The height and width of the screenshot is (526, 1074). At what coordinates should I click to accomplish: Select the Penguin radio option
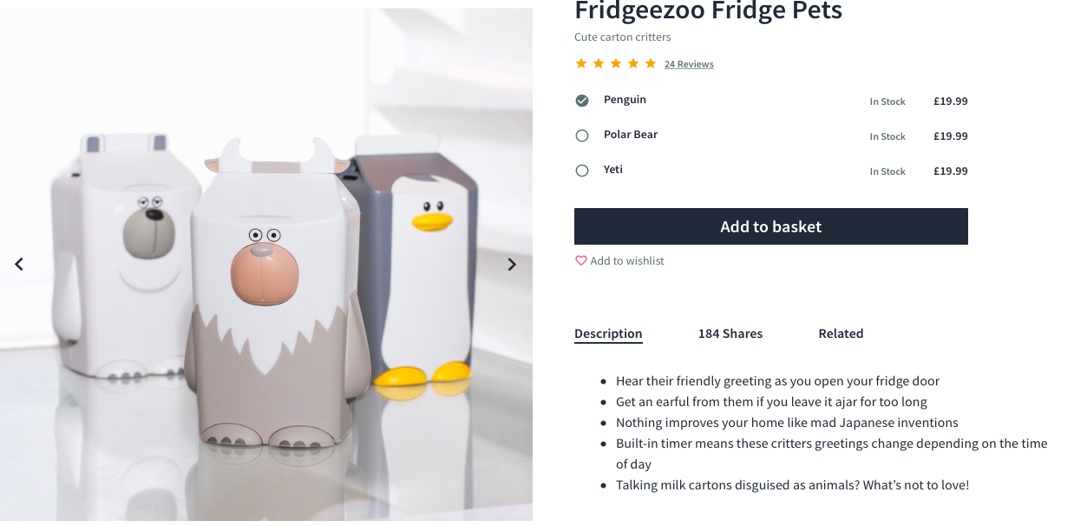pos(582,101)
